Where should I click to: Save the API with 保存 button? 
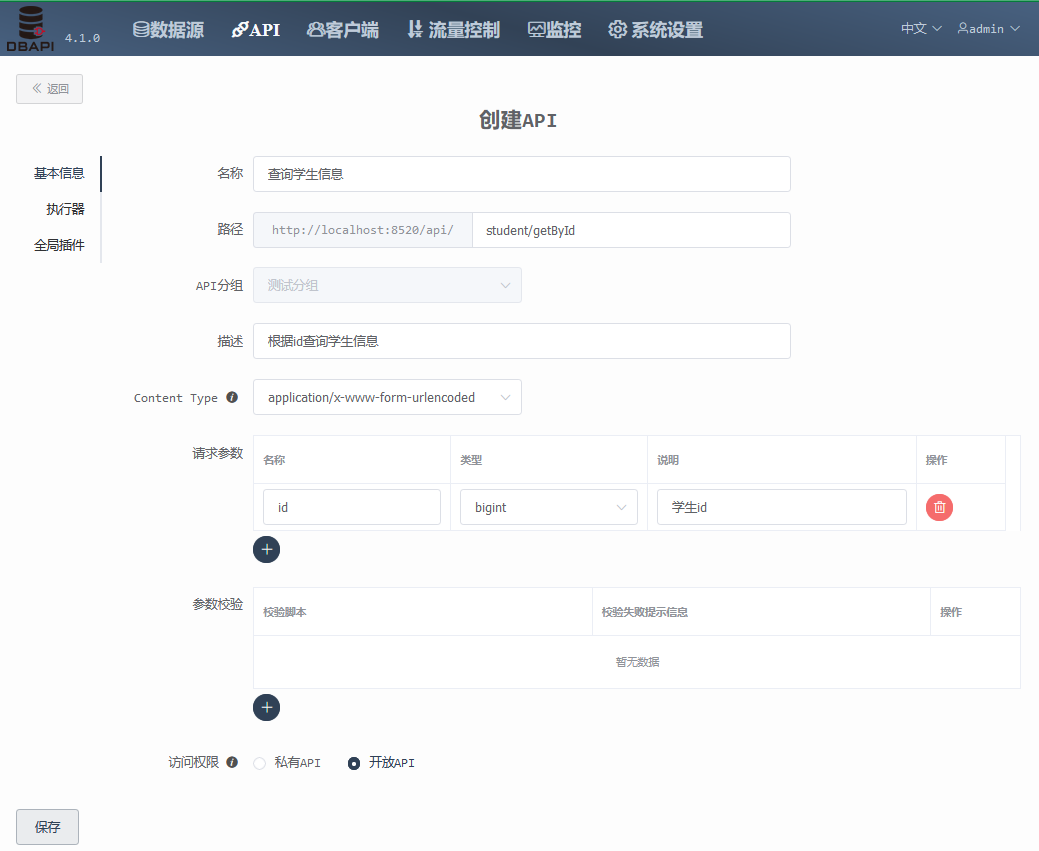click(46, 827)
